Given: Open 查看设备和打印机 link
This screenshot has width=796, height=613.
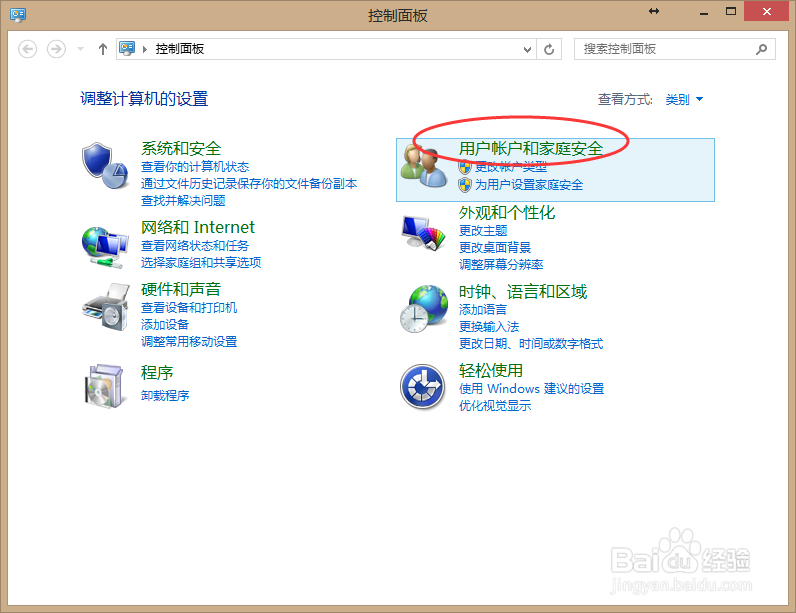Looking at the screenshot, I should (189, 308).
